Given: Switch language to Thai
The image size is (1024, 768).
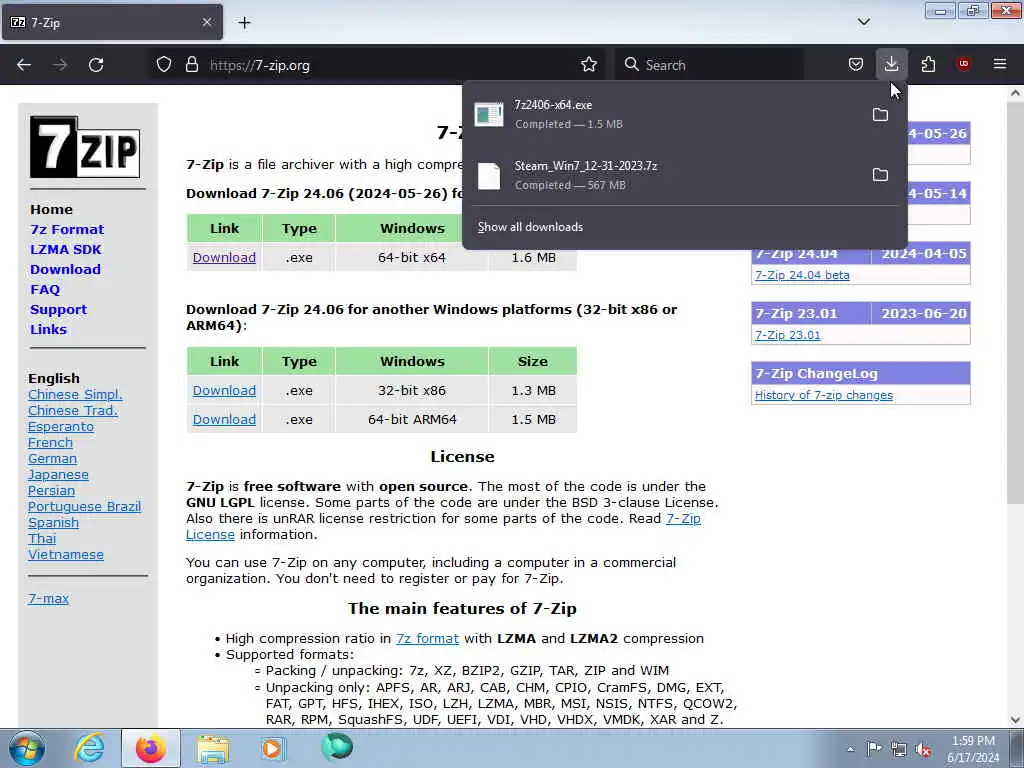Looking at the screenshot, I should [42, 539].
